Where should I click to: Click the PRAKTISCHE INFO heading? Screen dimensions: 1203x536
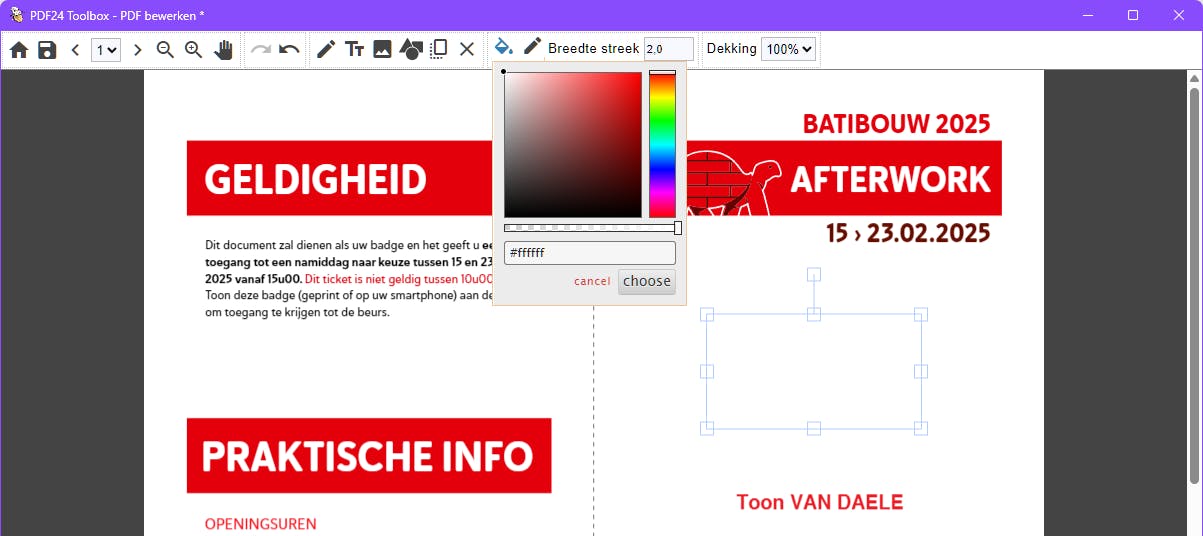coord(368,456)
